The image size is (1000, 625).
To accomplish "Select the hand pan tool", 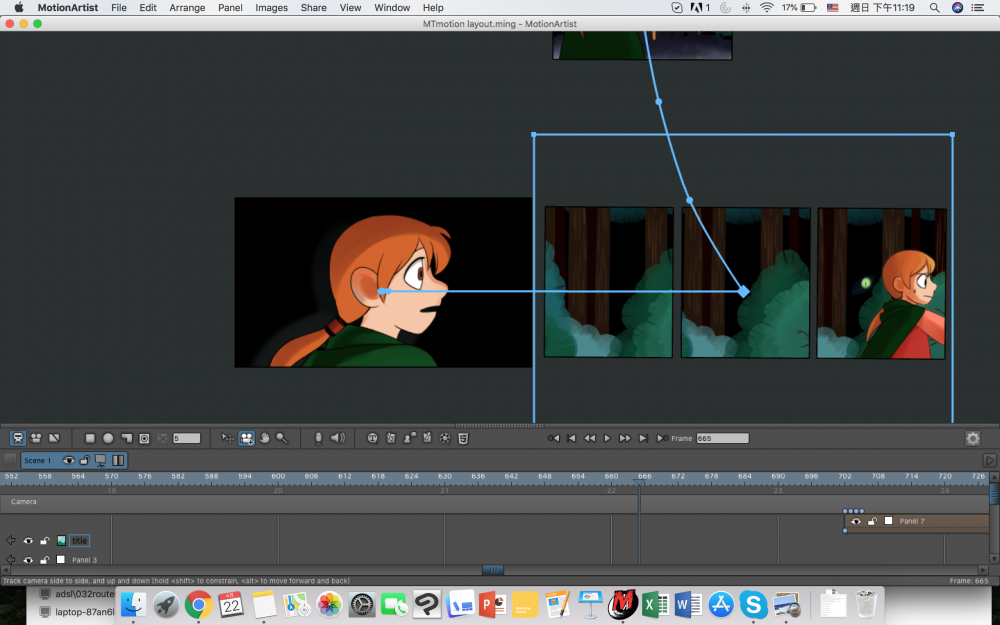I will (x=264, y=438).
